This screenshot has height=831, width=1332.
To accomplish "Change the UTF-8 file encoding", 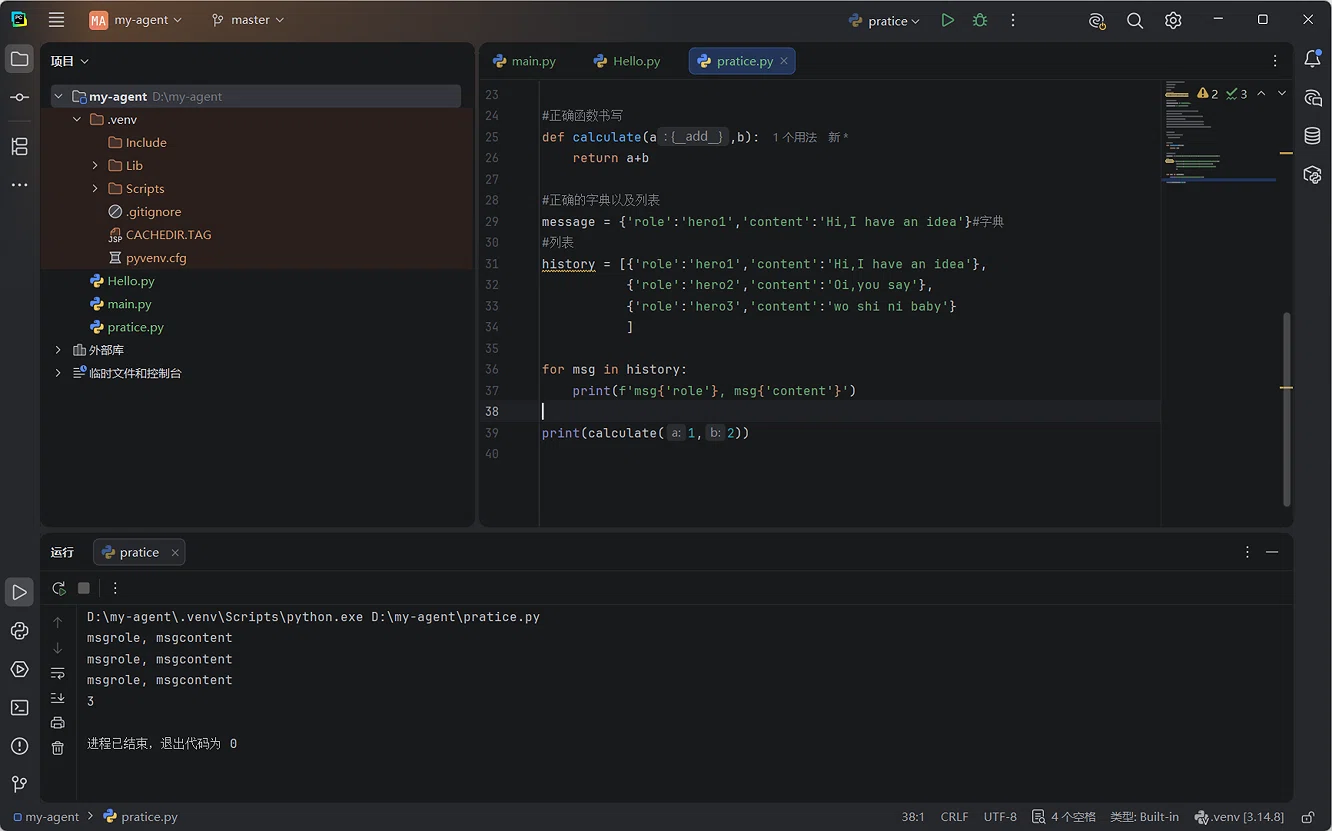I will pyautogui.click(x=1000, y=817).
